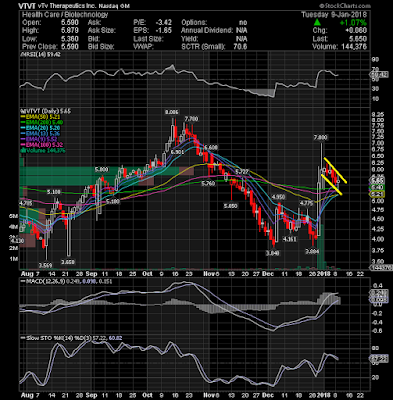The image size is (393, 400).
Task: Click the Nasdaq GM exchange label
Action: click(x=114, y=6)
